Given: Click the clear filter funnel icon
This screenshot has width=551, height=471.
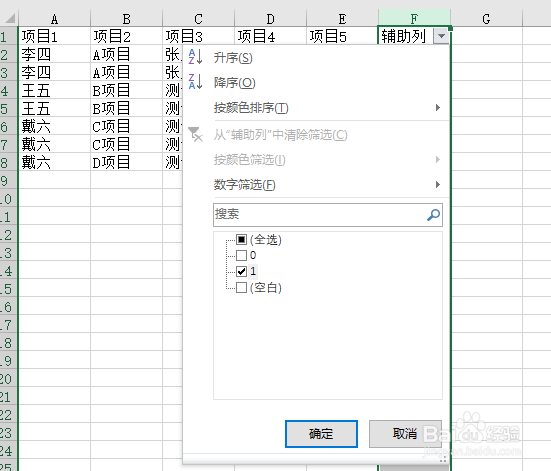Looking at the screenshot, I should pos(195,134).
